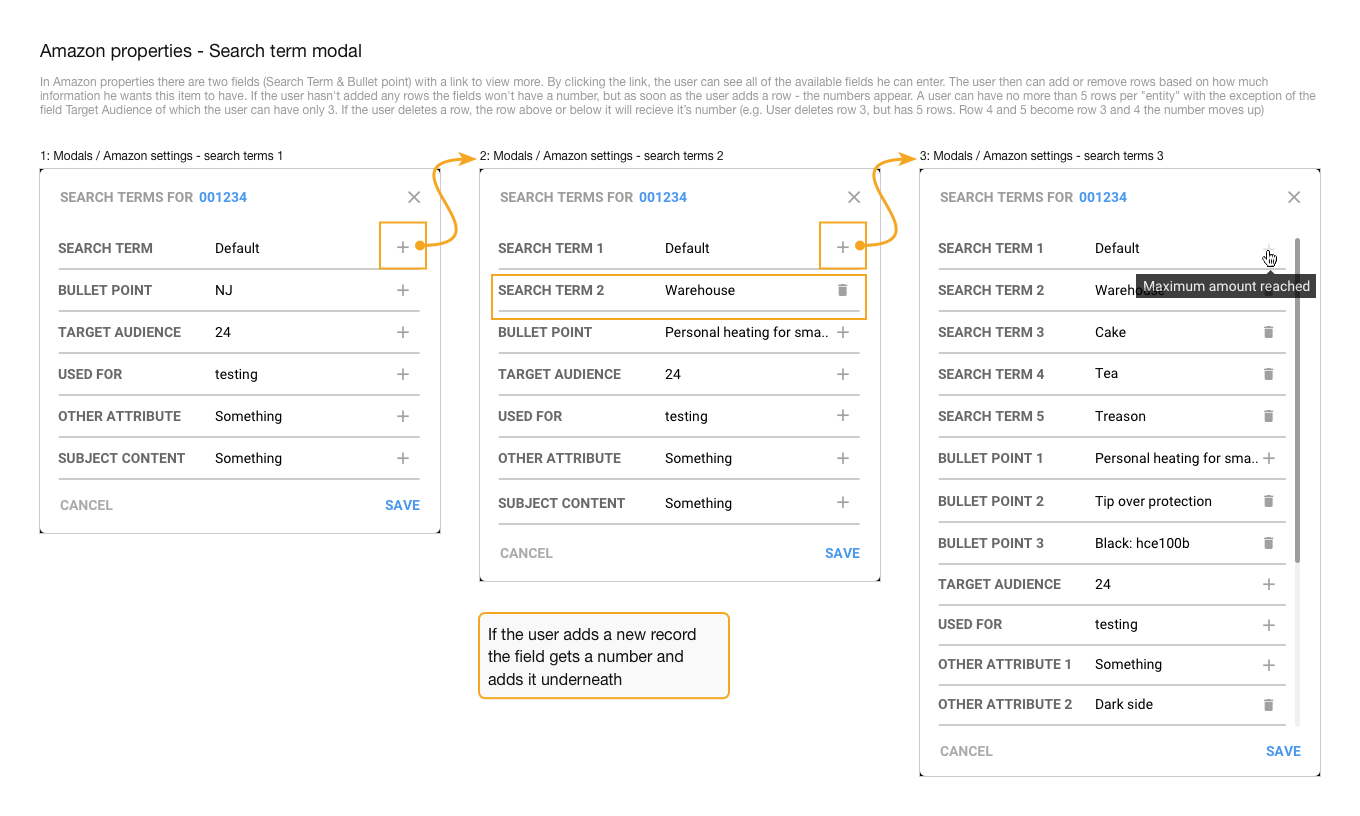This screenshot has height=816, width=1360.
Task: Edit Subject Content value Something in search terms 2 modal
Action: tap(698, 503)
